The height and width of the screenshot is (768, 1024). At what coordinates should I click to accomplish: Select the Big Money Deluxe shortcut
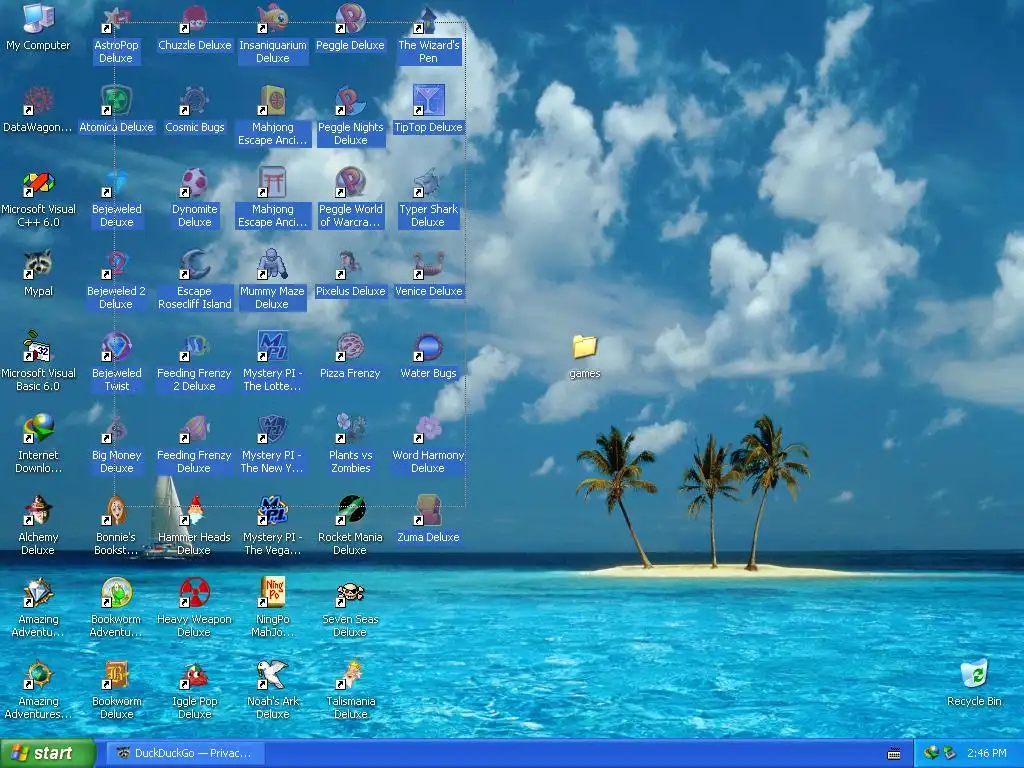point(116,428)
